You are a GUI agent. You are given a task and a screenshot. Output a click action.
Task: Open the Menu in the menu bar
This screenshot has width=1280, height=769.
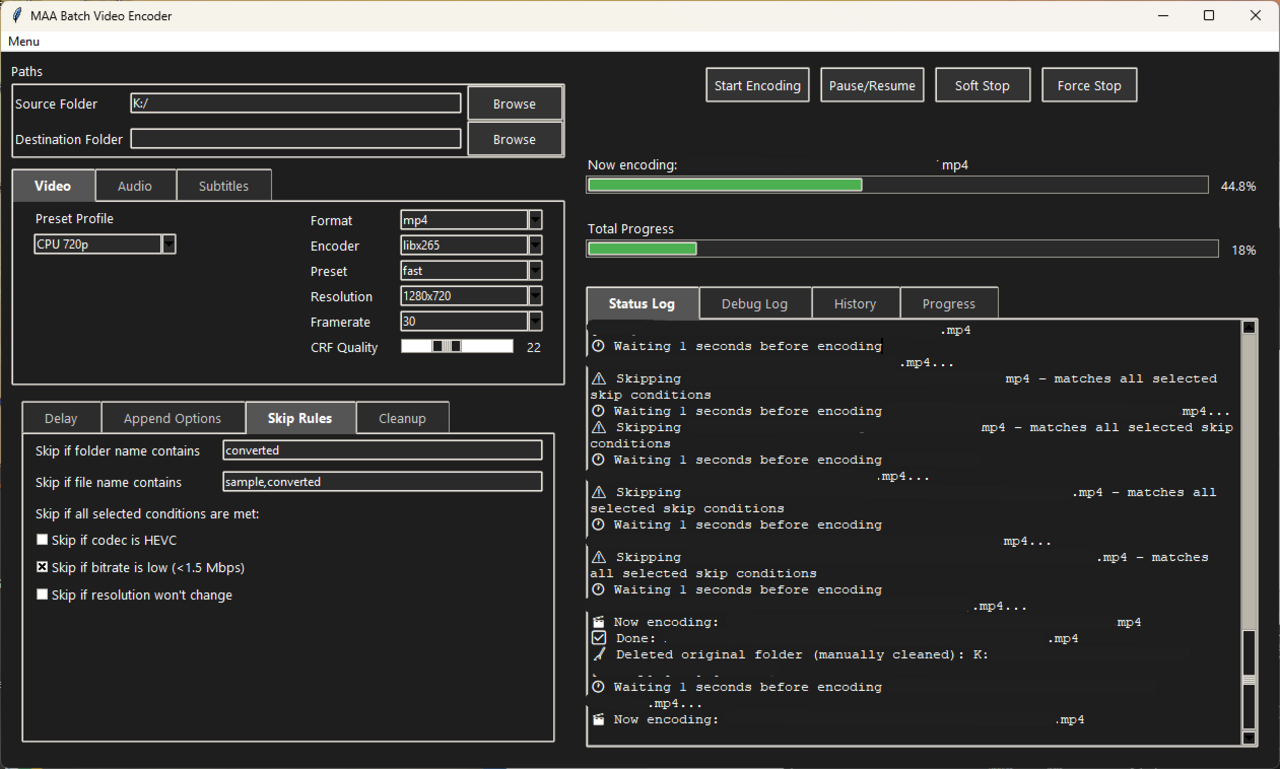click(24, 42)
